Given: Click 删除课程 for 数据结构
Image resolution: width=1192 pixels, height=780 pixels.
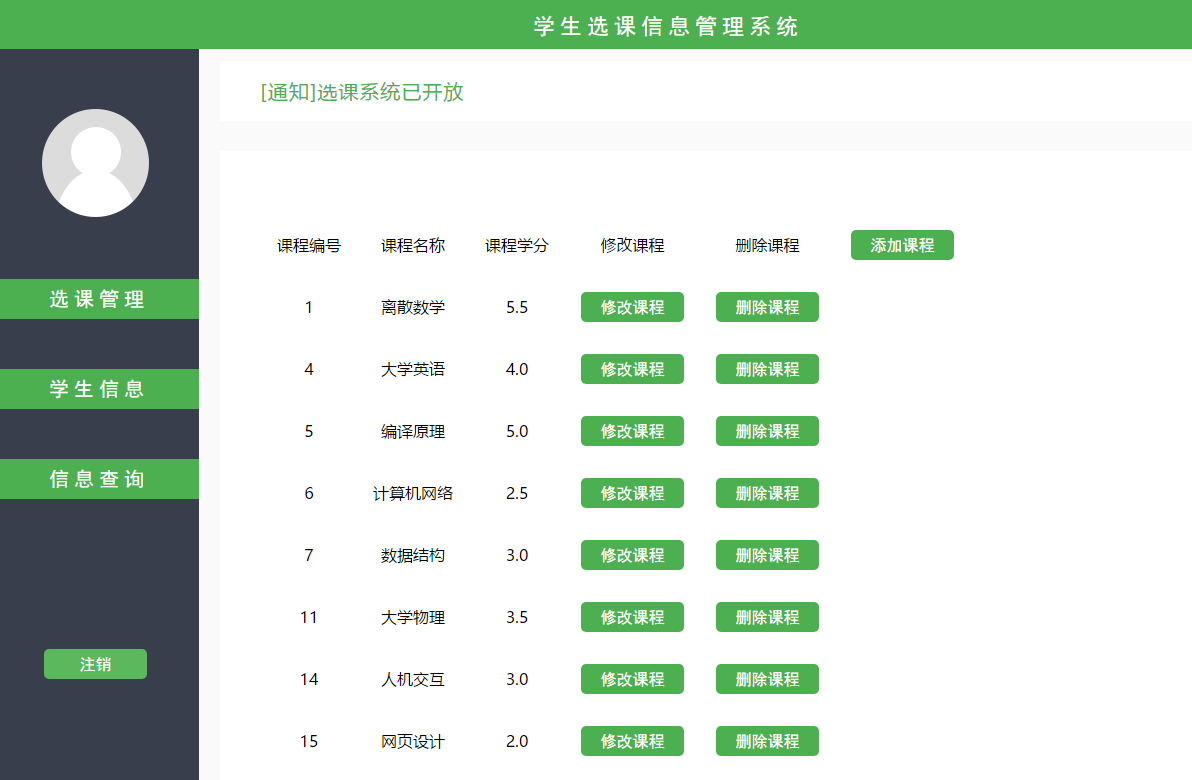Looking at the screenshot, I should pyautogui.click(x=767, y=555).
